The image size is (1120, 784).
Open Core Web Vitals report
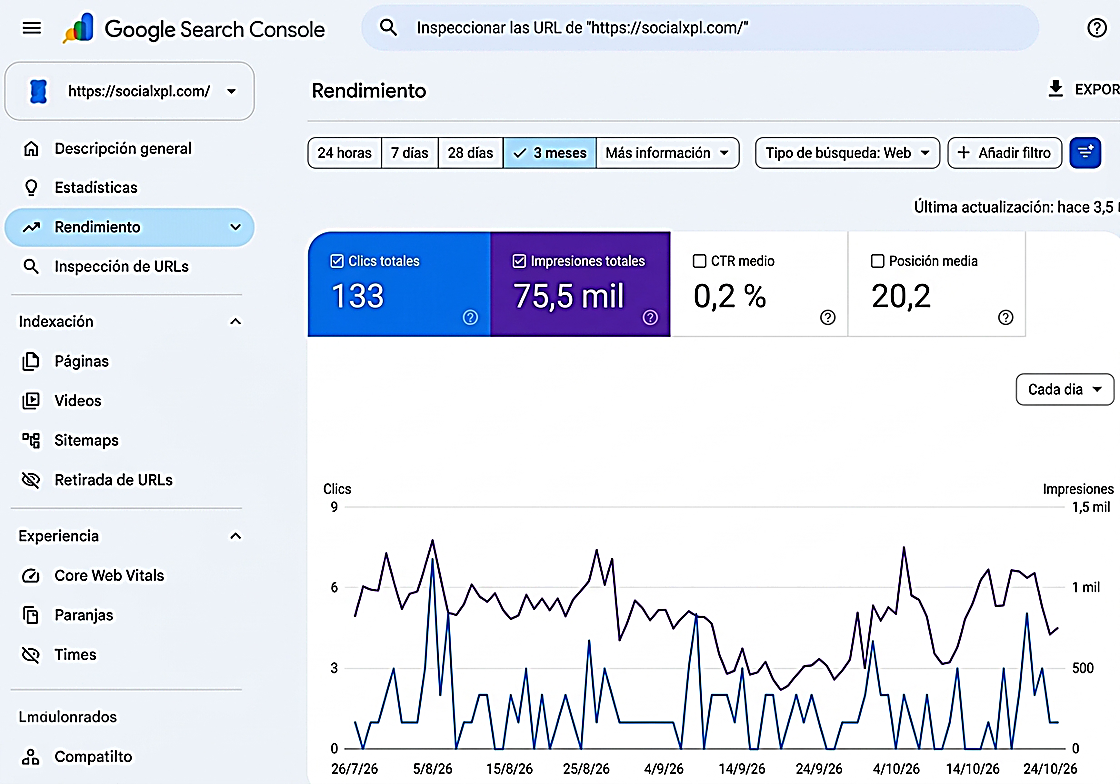tap(129, 576)
